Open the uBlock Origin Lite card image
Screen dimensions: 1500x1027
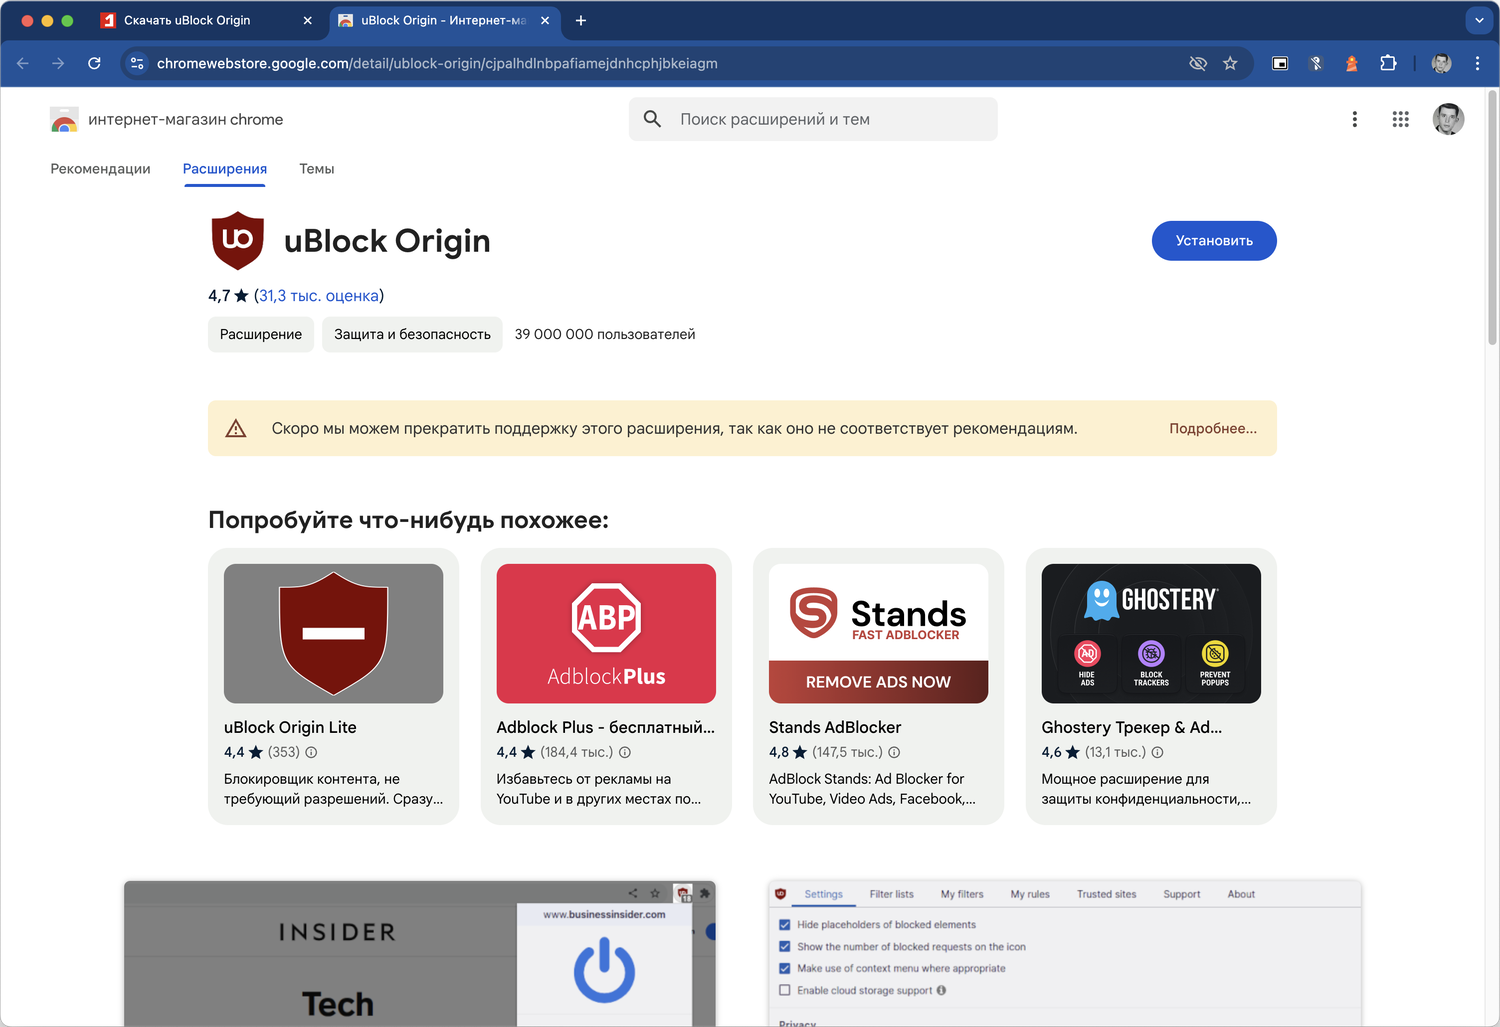(333, 633)
